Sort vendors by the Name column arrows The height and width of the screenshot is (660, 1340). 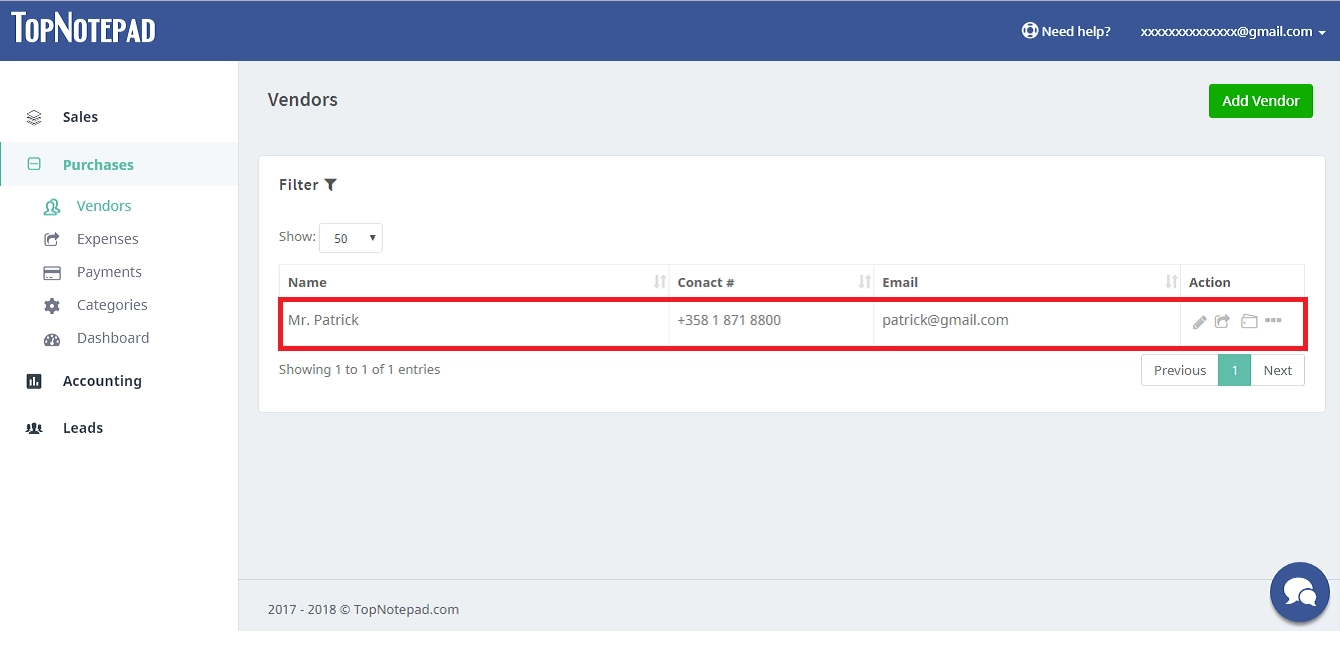pos(659,283)
